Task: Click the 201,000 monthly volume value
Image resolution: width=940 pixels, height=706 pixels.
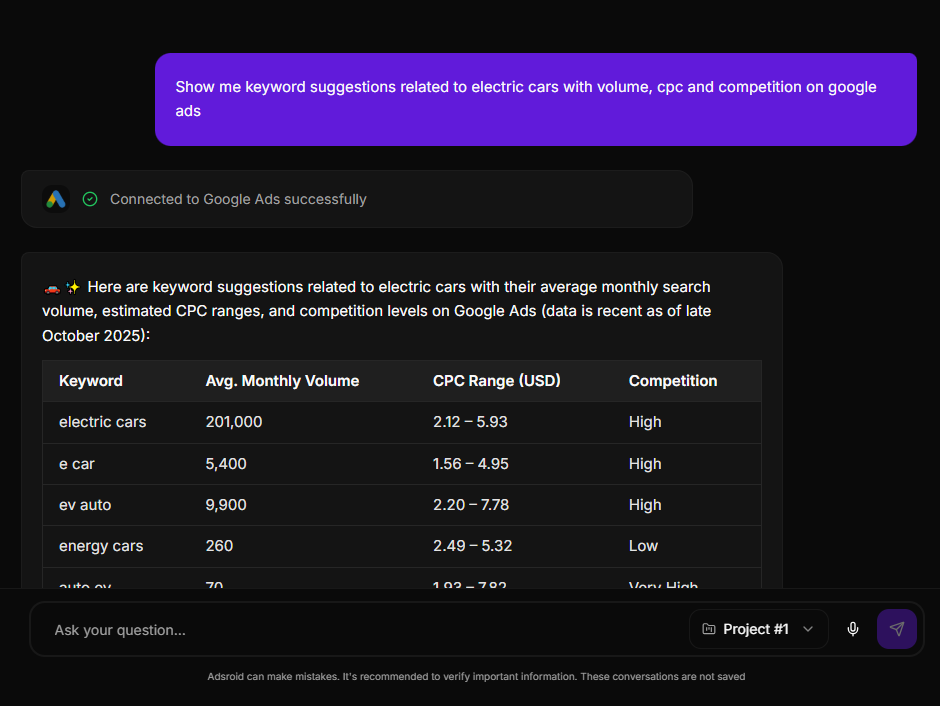Action: [x=234, y=422]
